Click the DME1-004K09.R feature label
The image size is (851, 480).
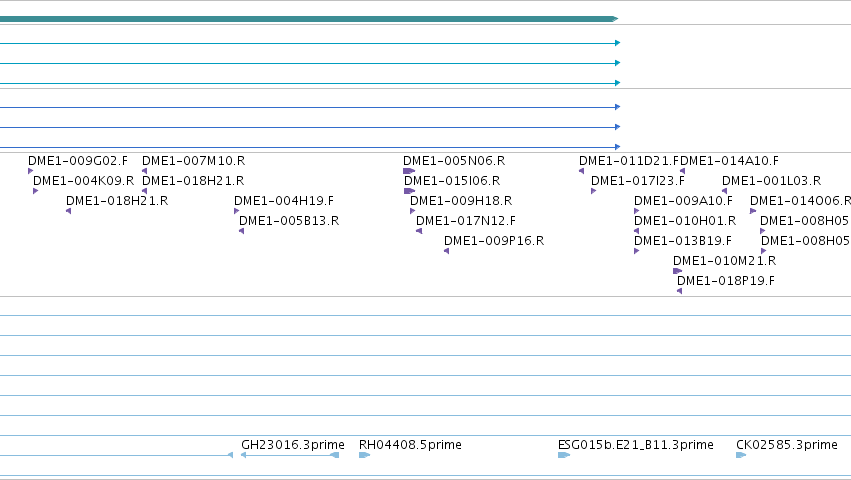coord(83,181)
